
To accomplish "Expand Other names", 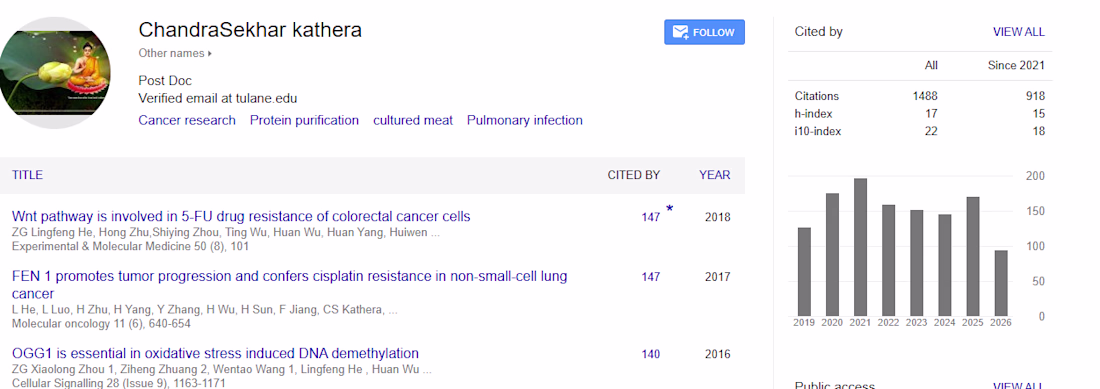I will (175, 53).
